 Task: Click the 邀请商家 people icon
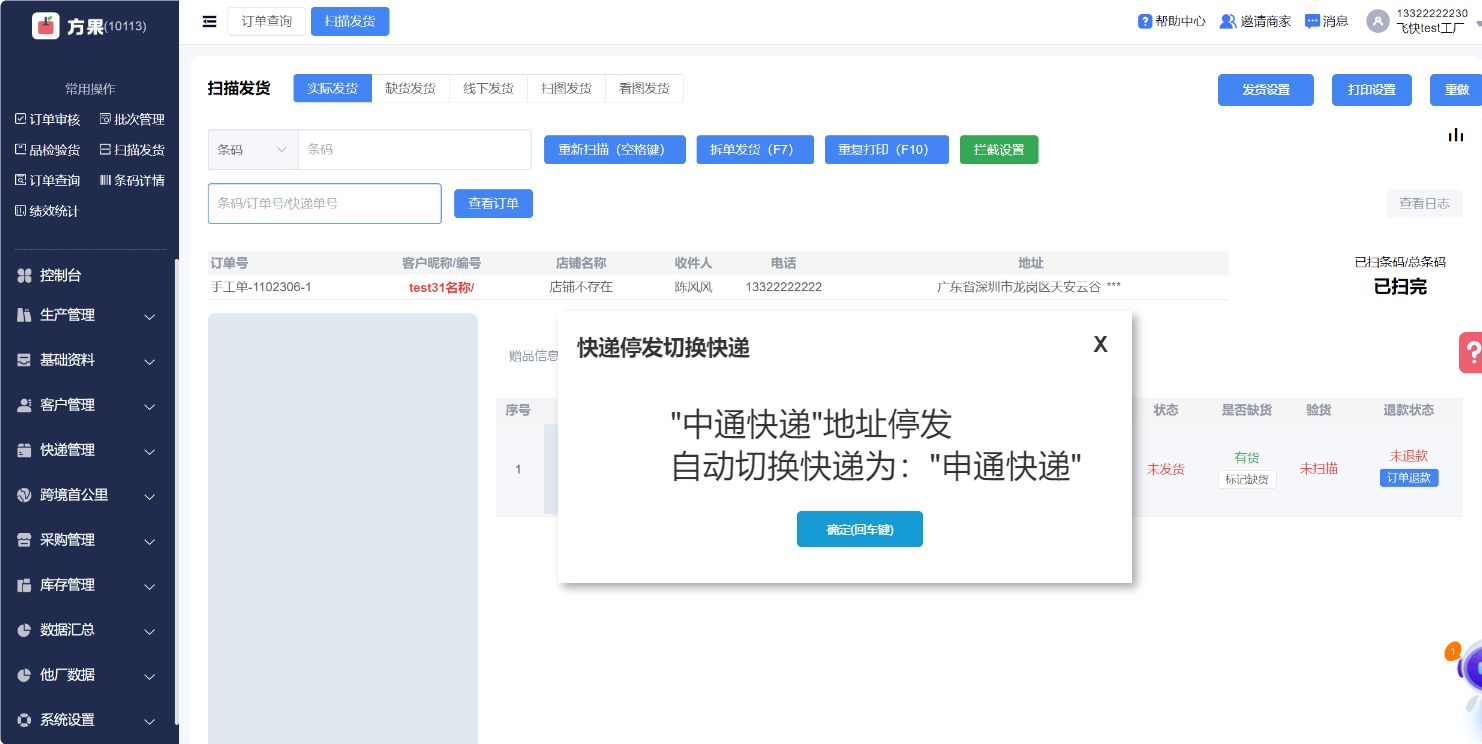point(1228,21)
